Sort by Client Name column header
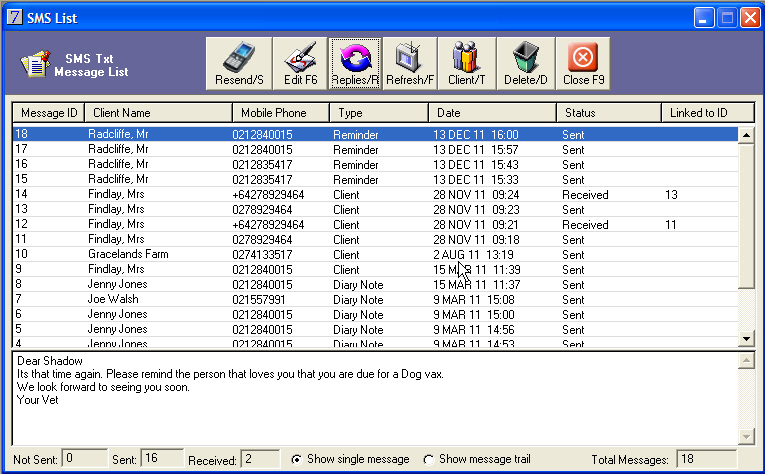Image resolution: width=765 pixels, height=474 pixels. pyautogui.click(x=158, y=113)
